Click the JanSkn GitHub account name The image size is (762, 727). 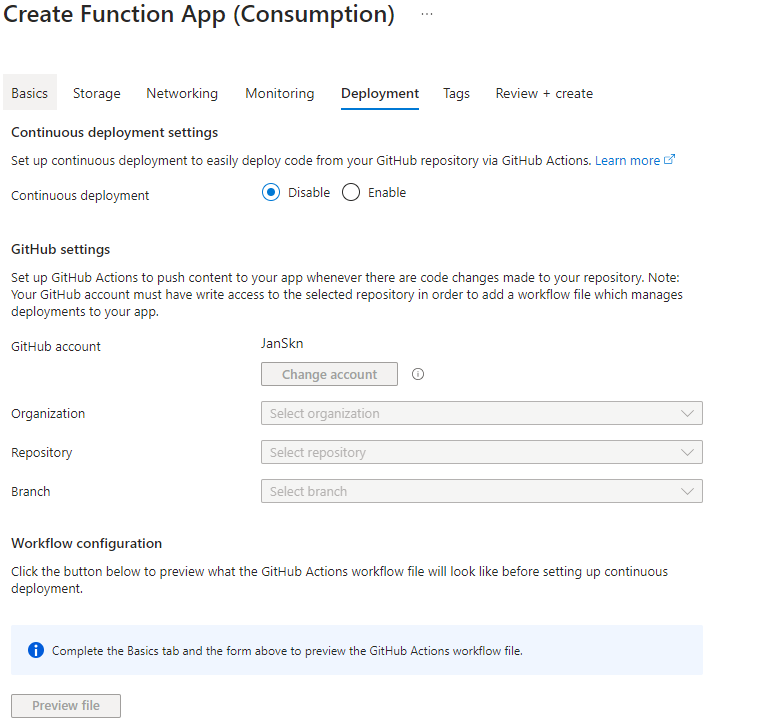point(282,343)
